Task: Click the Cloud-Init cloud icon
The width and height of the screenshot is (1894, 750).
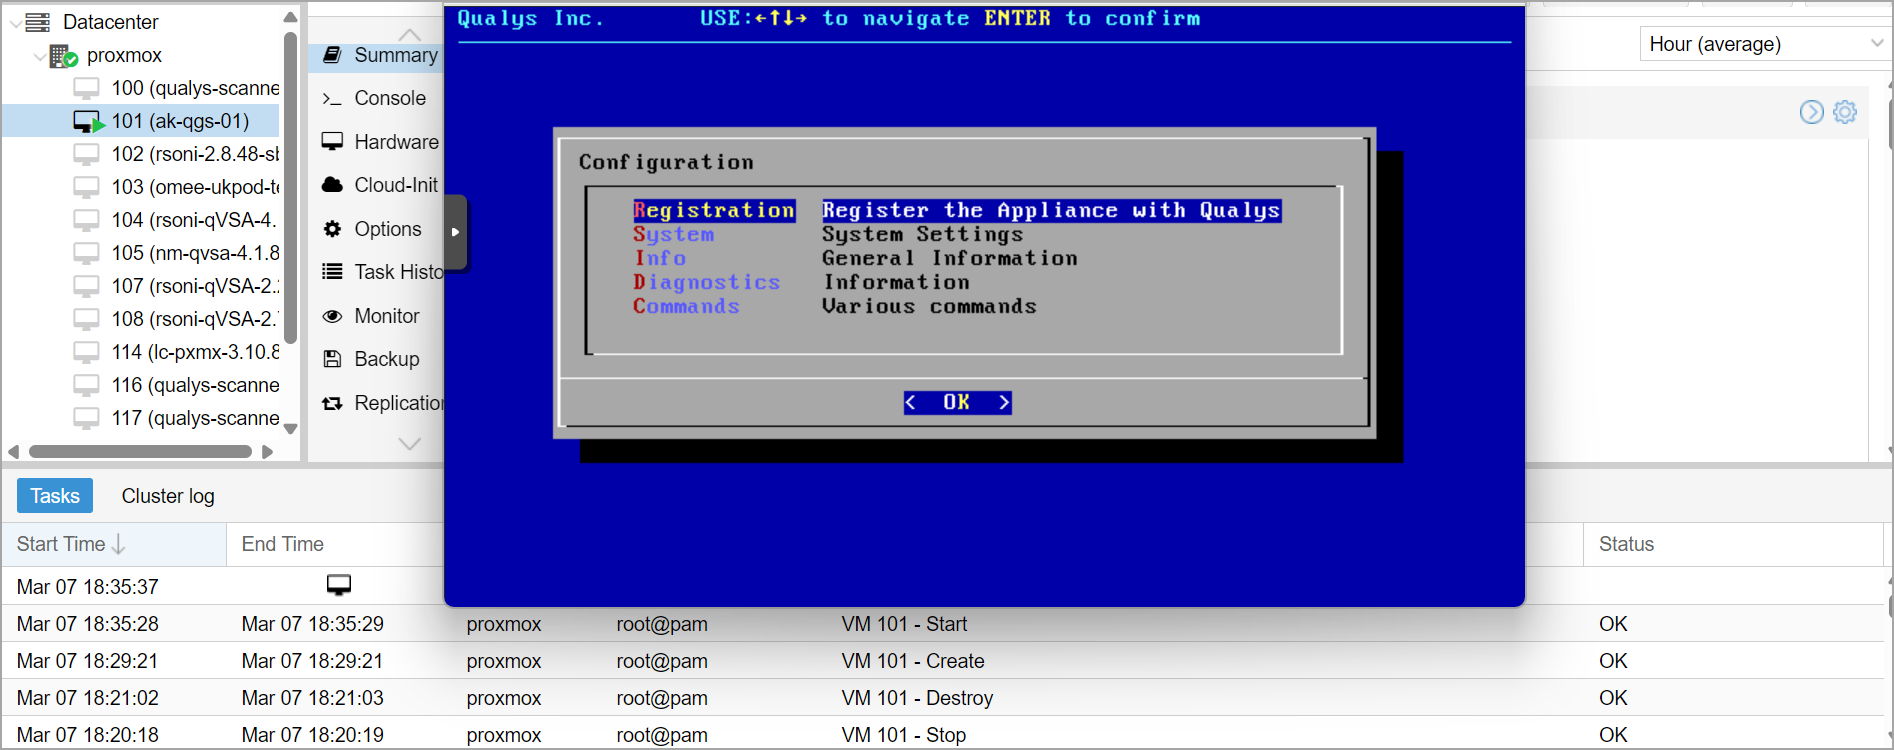Action: click(x=332, y=185)
